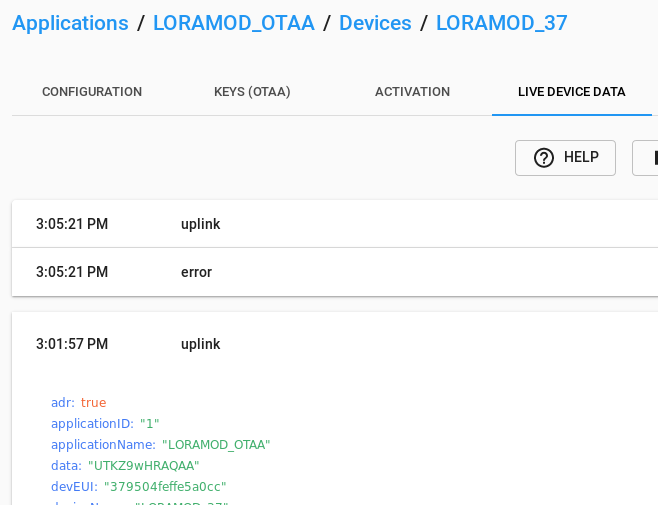Click the devEUI "379504feffe5a0cc" value
This screenshot has height=505, width=658.
(165, 487)
